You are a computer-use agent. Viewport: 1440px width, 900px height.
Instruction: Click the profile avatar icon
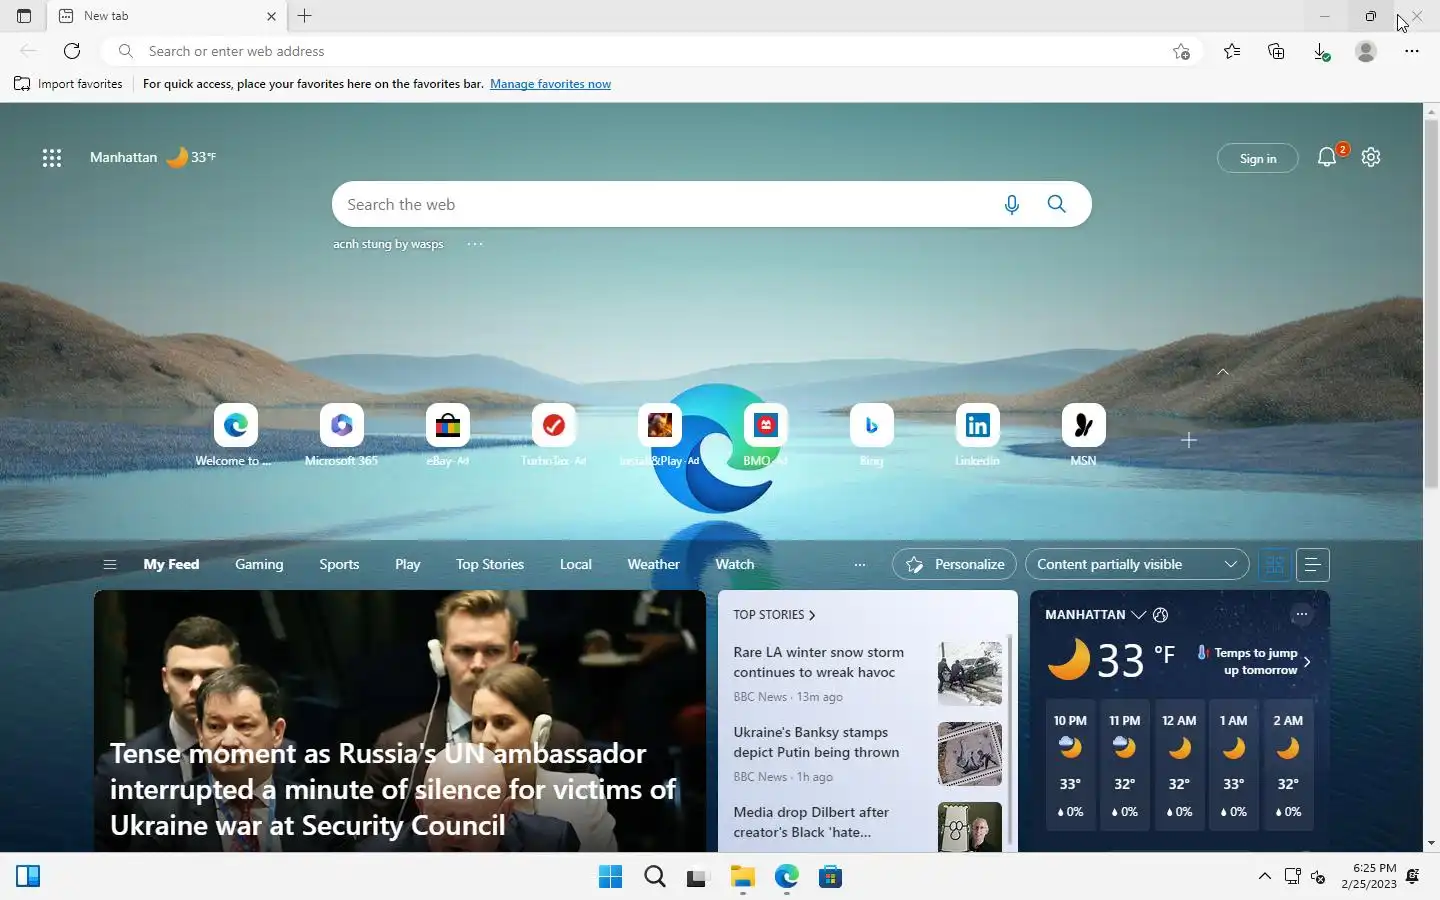point(1366,51)
